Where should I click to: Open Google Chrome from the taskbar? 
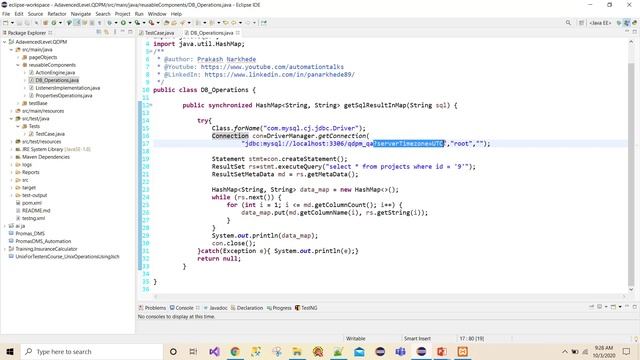[x=235, y=351]
